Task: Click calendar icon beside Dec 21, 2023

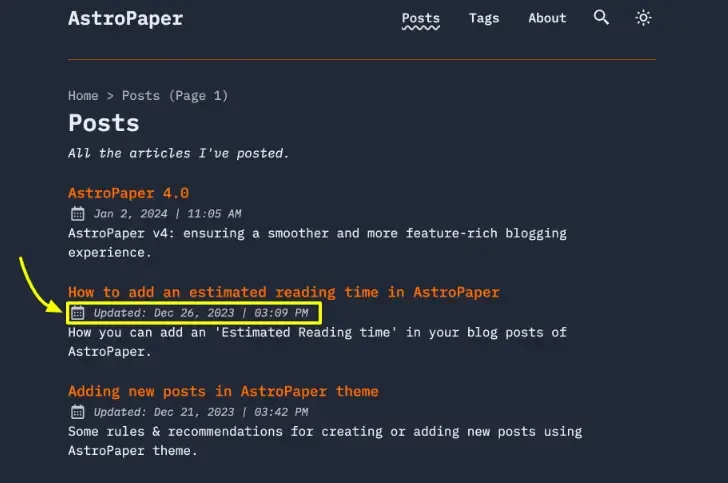Action: [x=78, y=412]
